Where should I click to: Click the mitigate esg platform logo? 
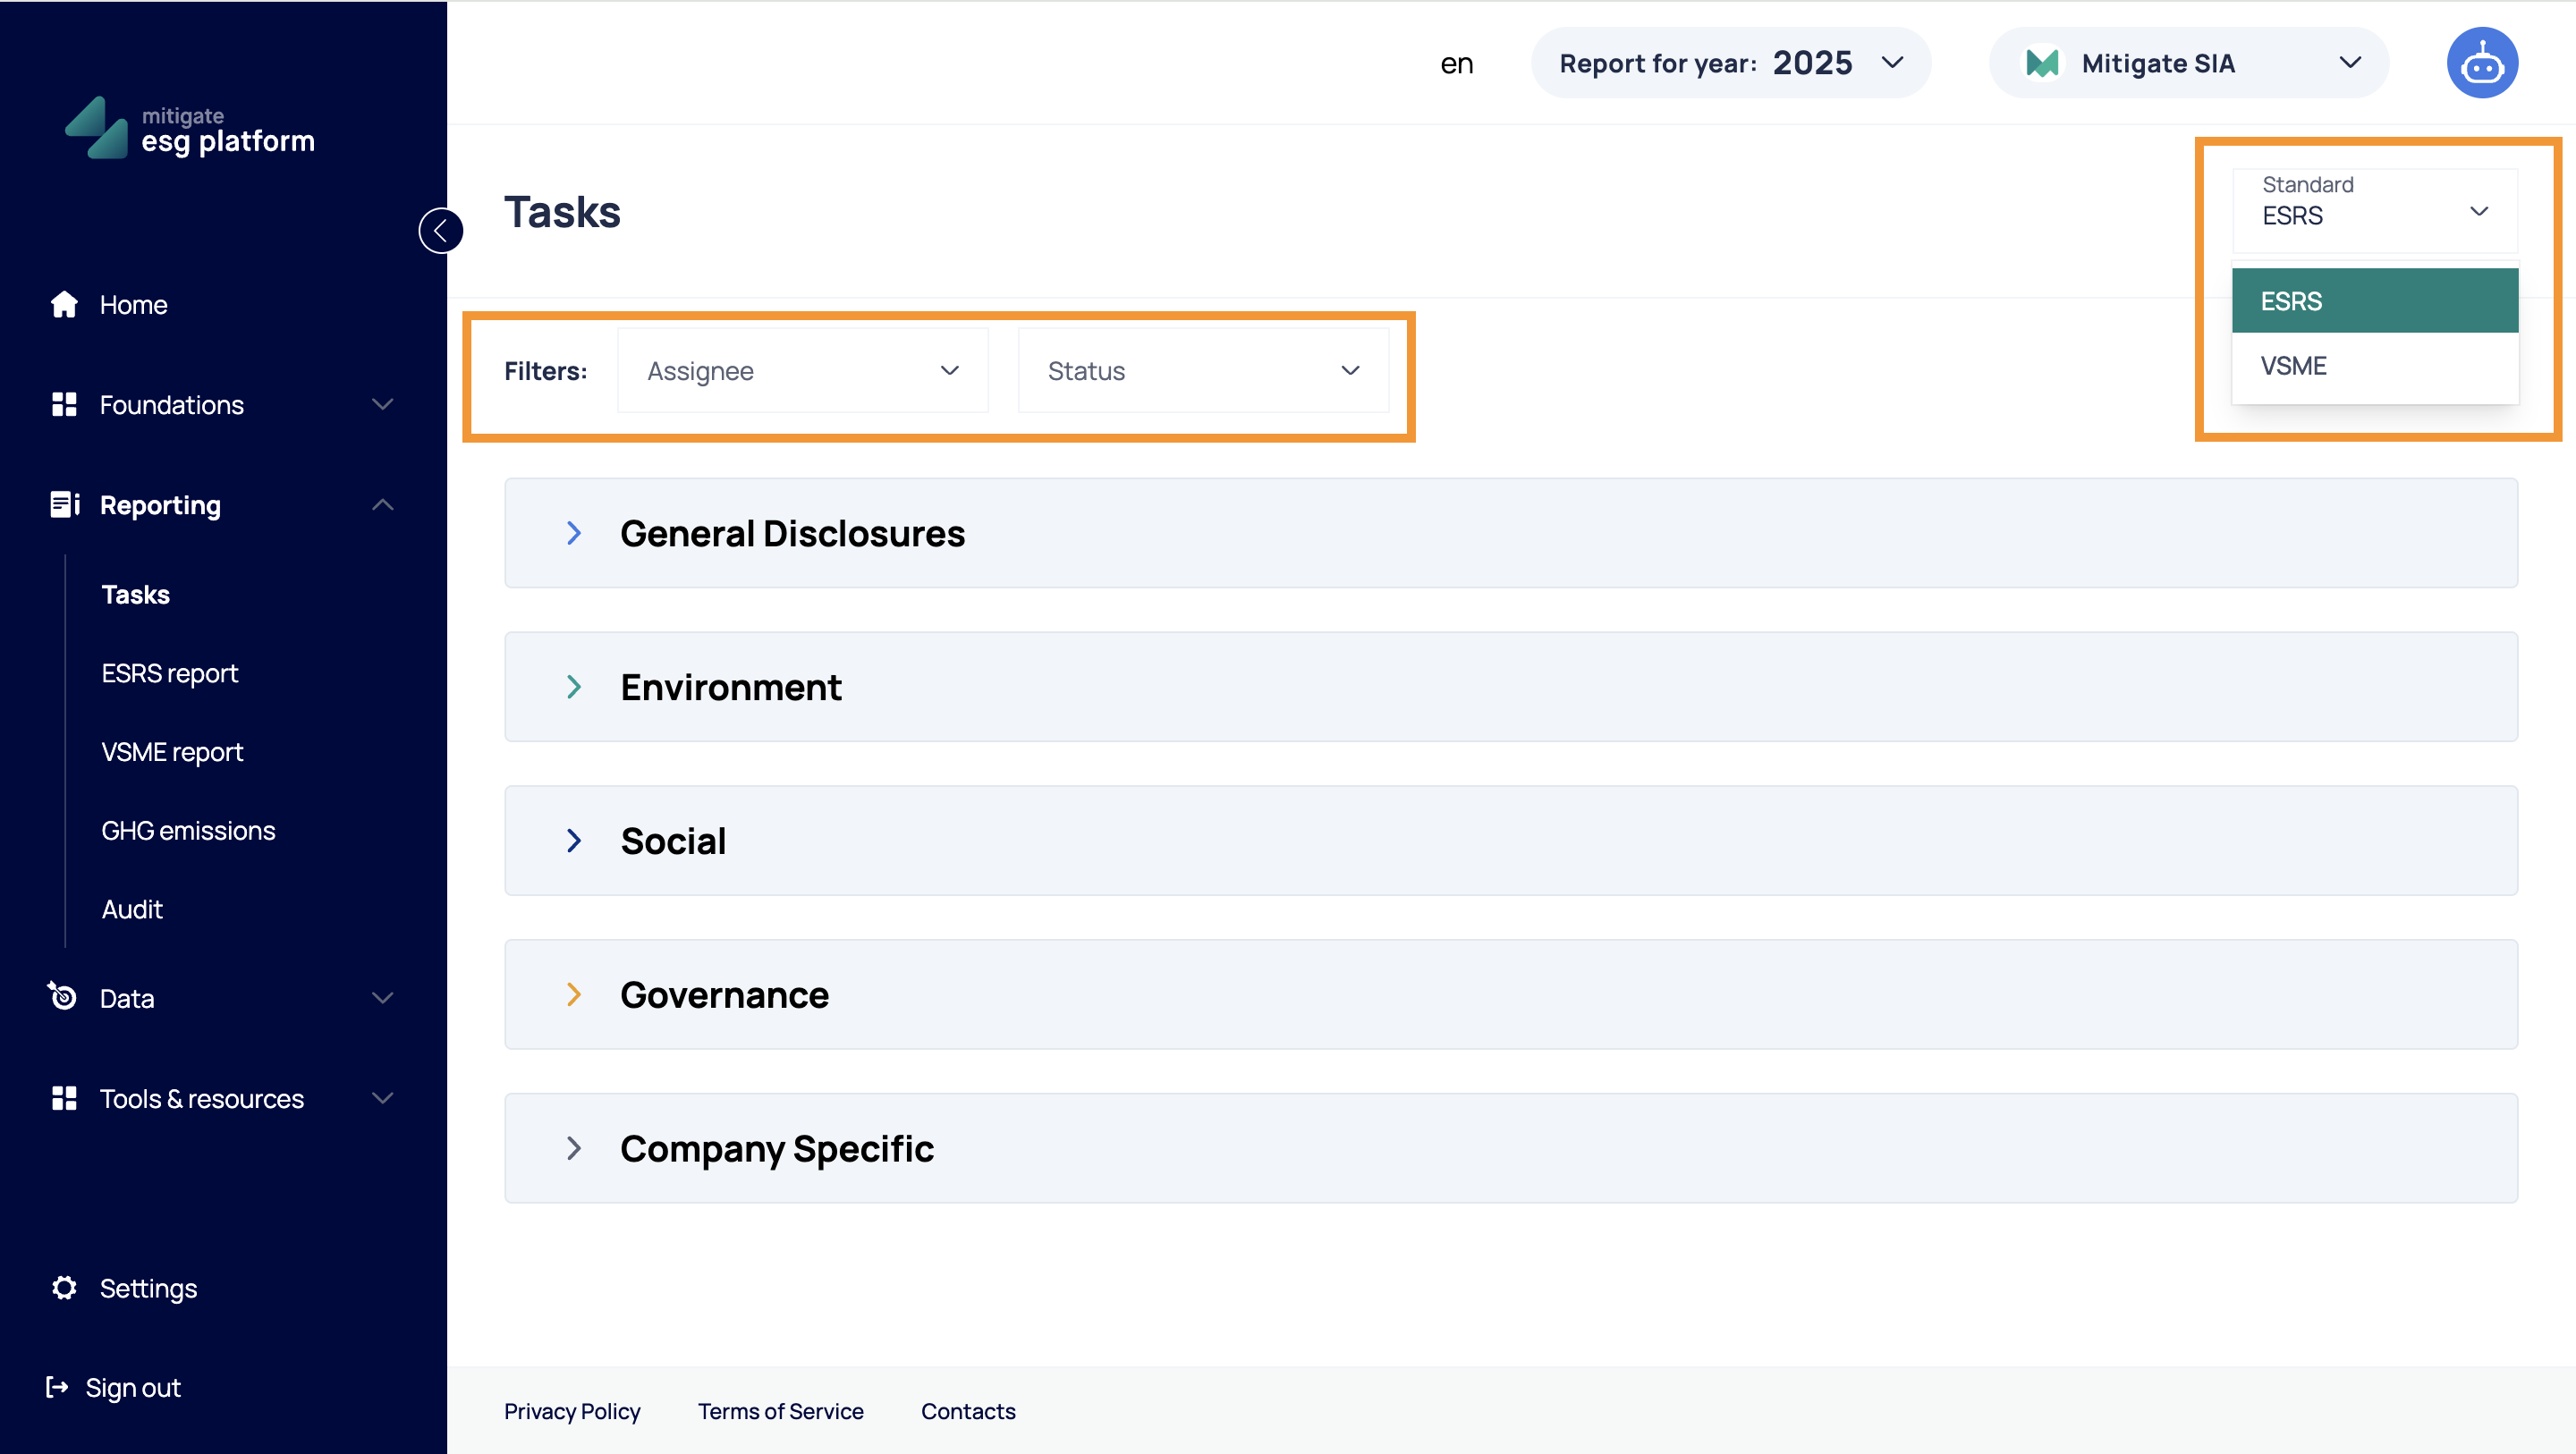click(x=190, y=128)
